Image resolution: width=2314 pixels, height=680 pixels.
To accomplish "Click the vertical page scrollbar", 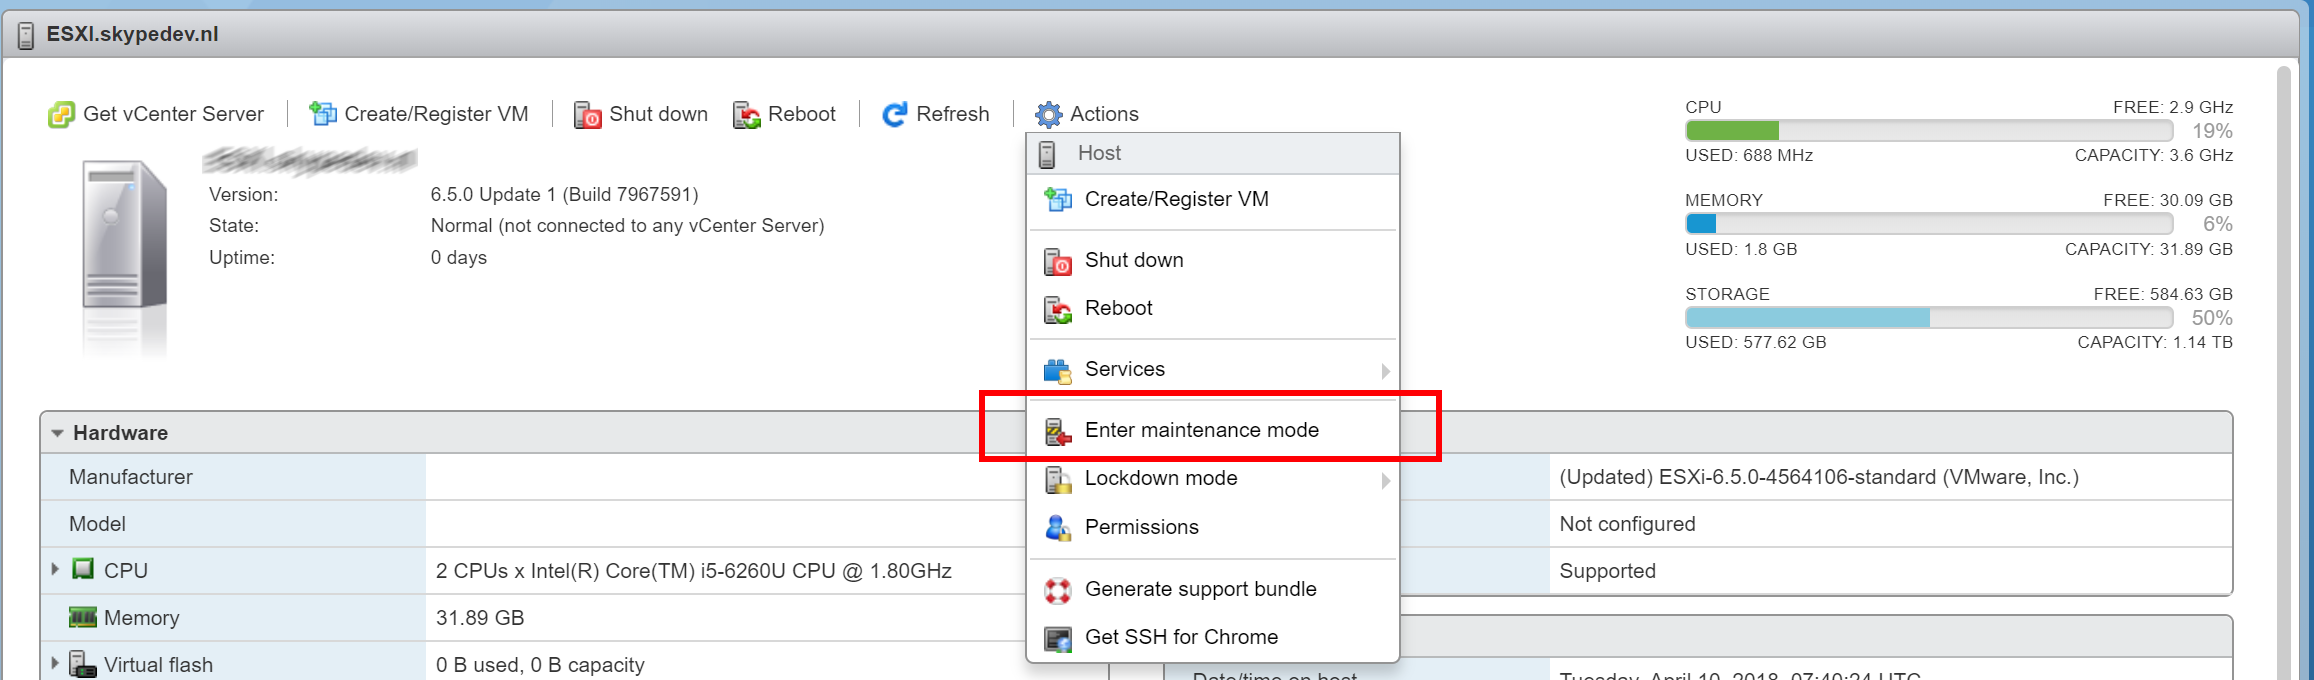I will point(2283,372).
